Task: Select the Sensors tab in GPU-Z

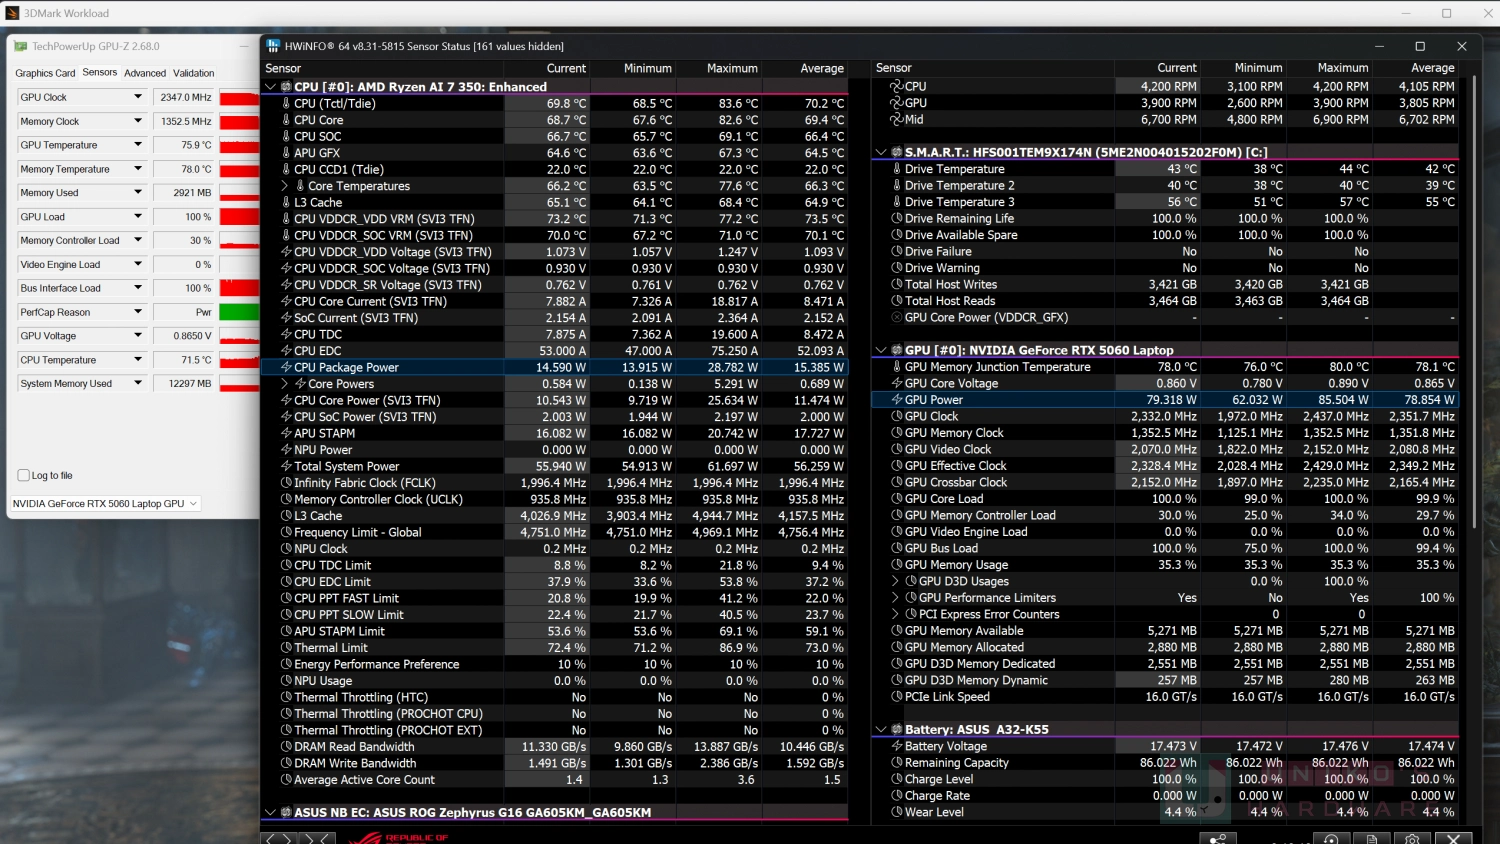Action: [x=99, y=72]
